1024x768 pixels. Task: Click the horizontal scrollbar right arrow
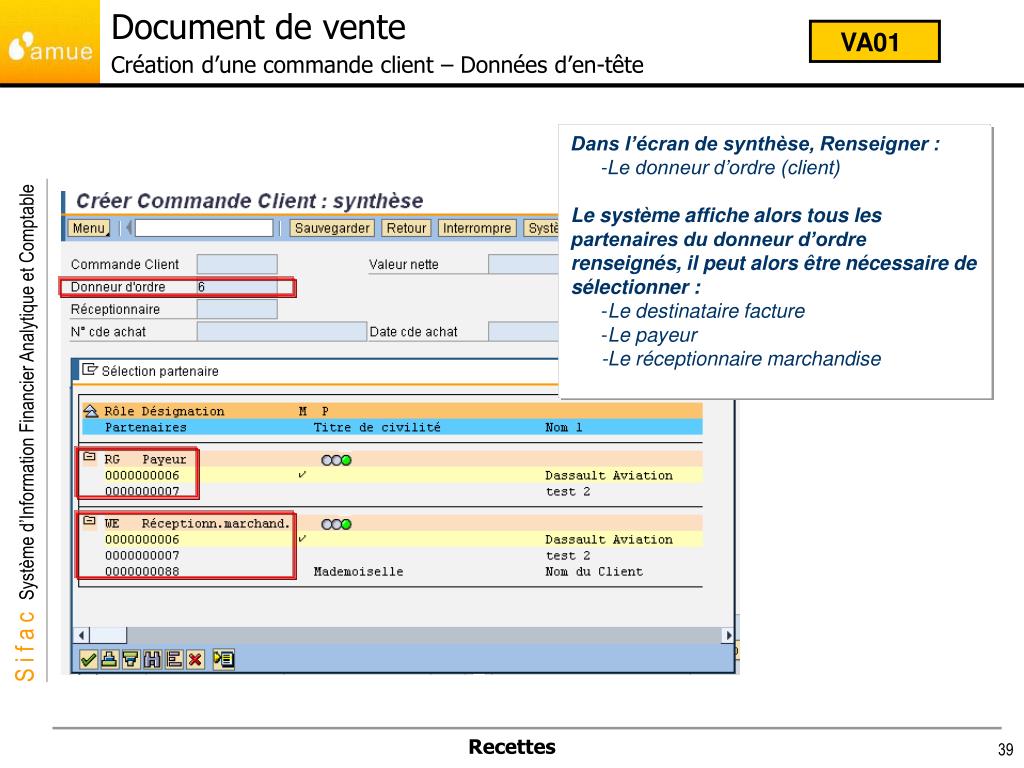tap(728, 635)
